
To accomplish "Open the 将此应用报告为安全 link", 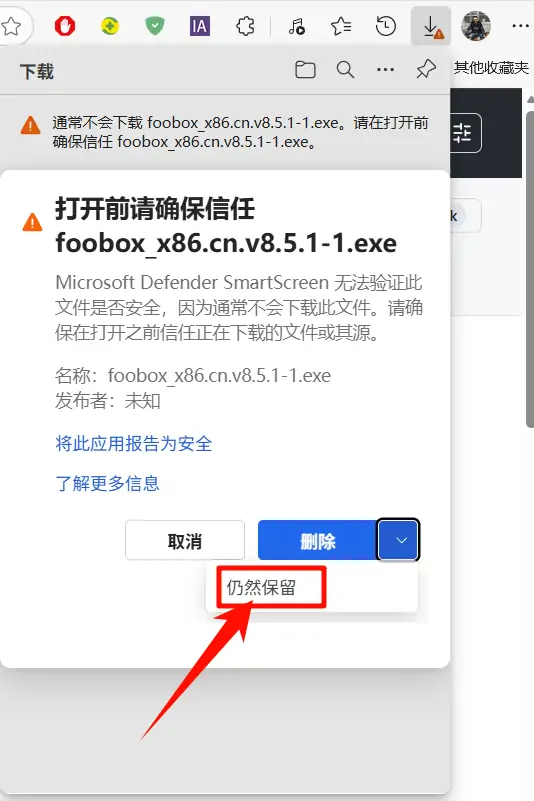I will [x=134, y=443].
